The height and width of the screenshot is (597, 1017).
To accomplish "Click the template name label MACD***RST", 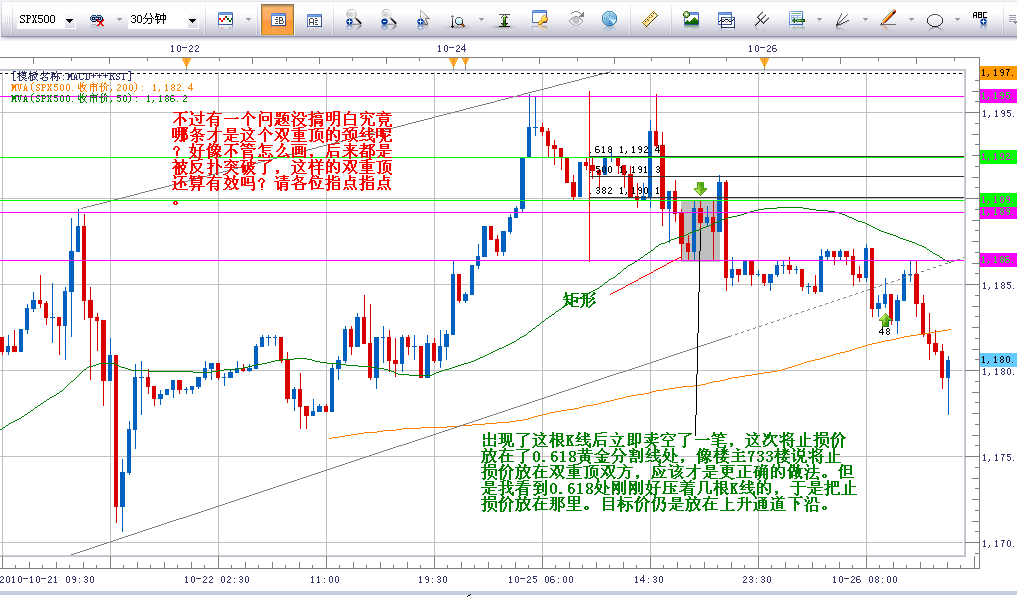I will [x=72, y=77].
